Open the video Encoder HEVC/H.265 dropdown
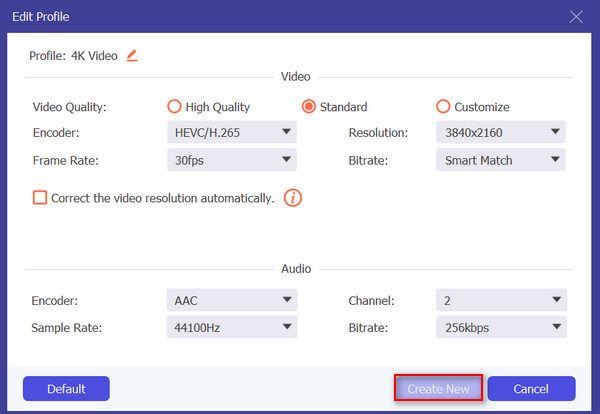 232,132
